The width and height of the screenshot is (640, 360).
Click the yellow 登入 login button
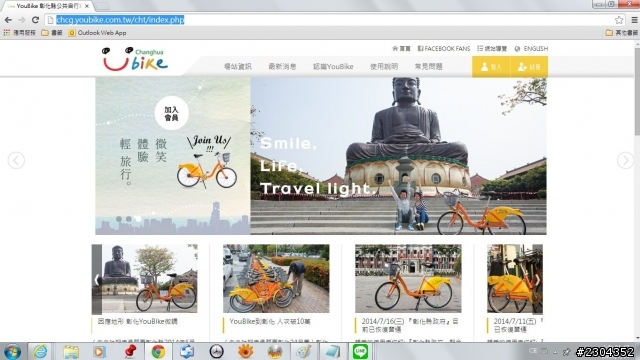491,67
